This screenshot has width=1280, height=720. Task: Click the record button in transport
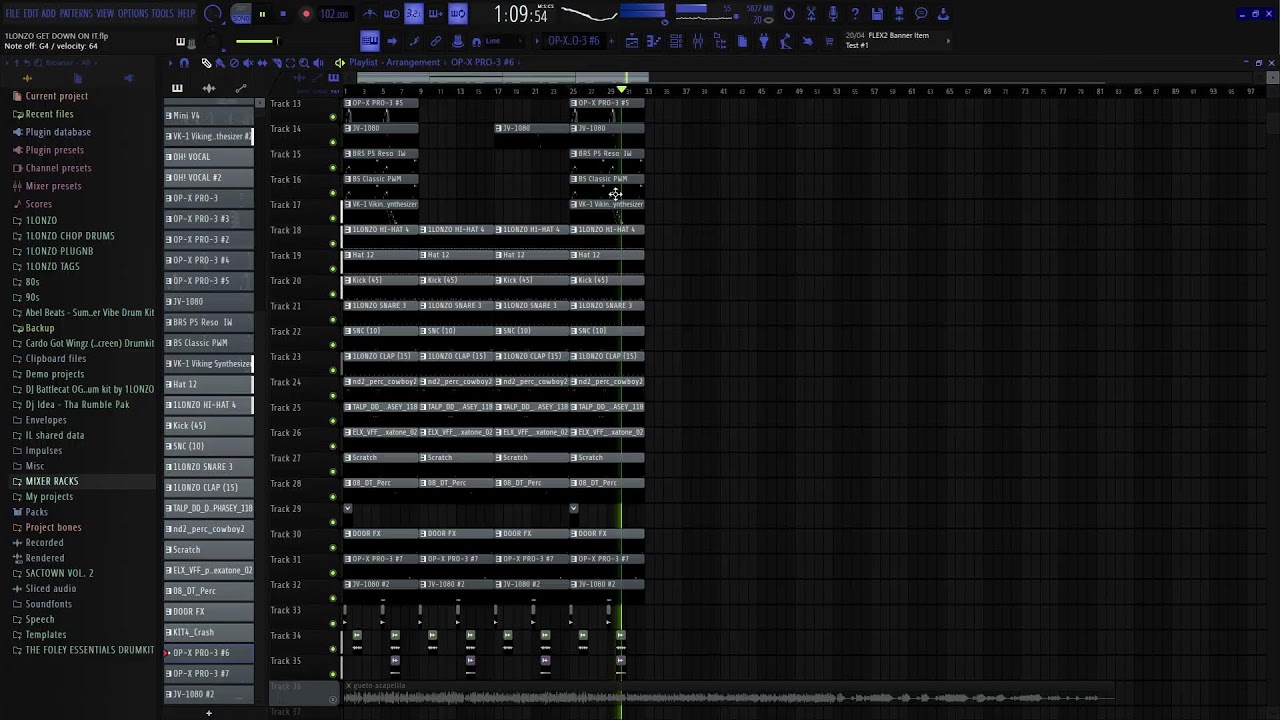pyautogui.click(x=306, y=14)
